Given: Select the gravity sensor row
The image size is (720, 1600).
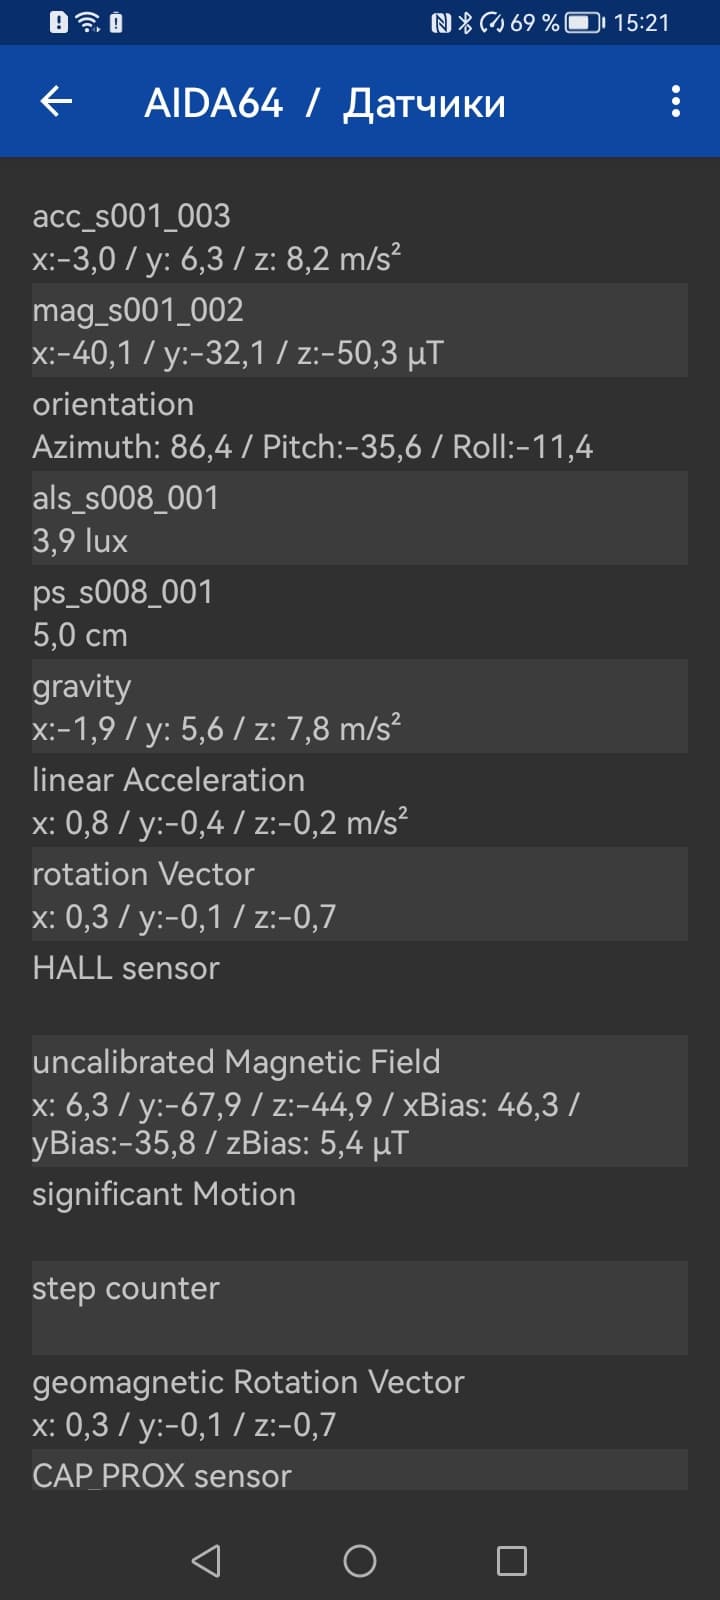Looking at the screenshot, I should pyautogui.click(x=360, y=707).
